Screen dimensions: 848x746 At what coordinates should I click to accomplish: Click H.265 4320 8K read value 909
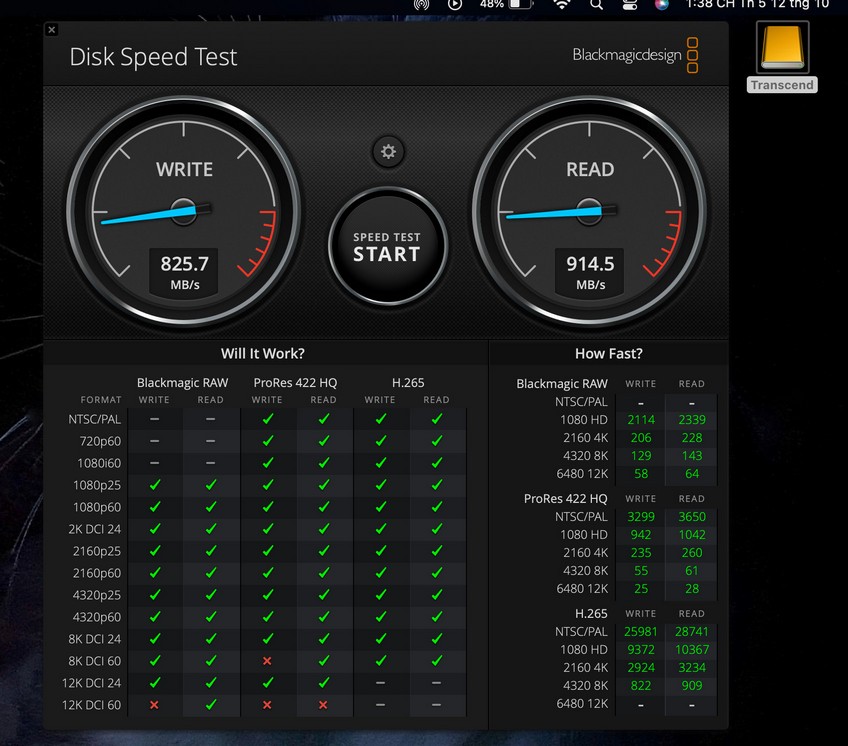692,686
